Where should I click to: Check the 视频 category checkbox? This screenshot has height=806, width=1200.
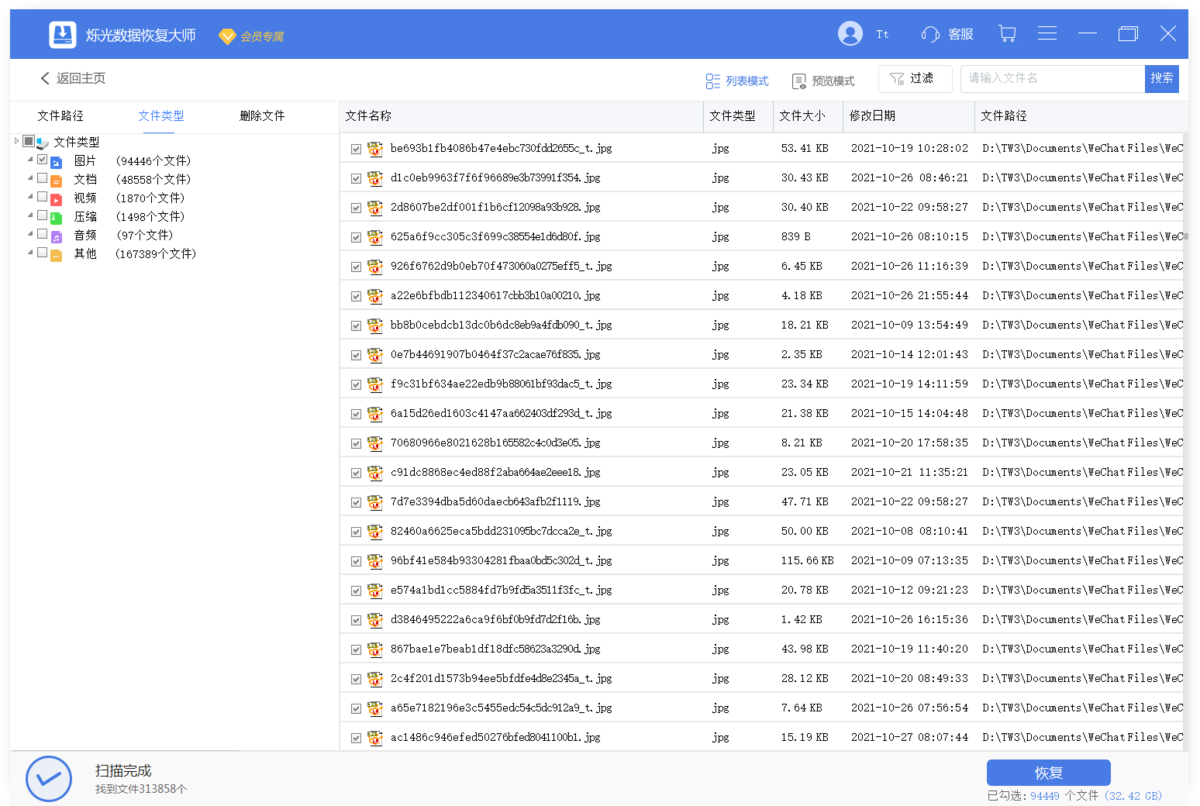point(42,197)
